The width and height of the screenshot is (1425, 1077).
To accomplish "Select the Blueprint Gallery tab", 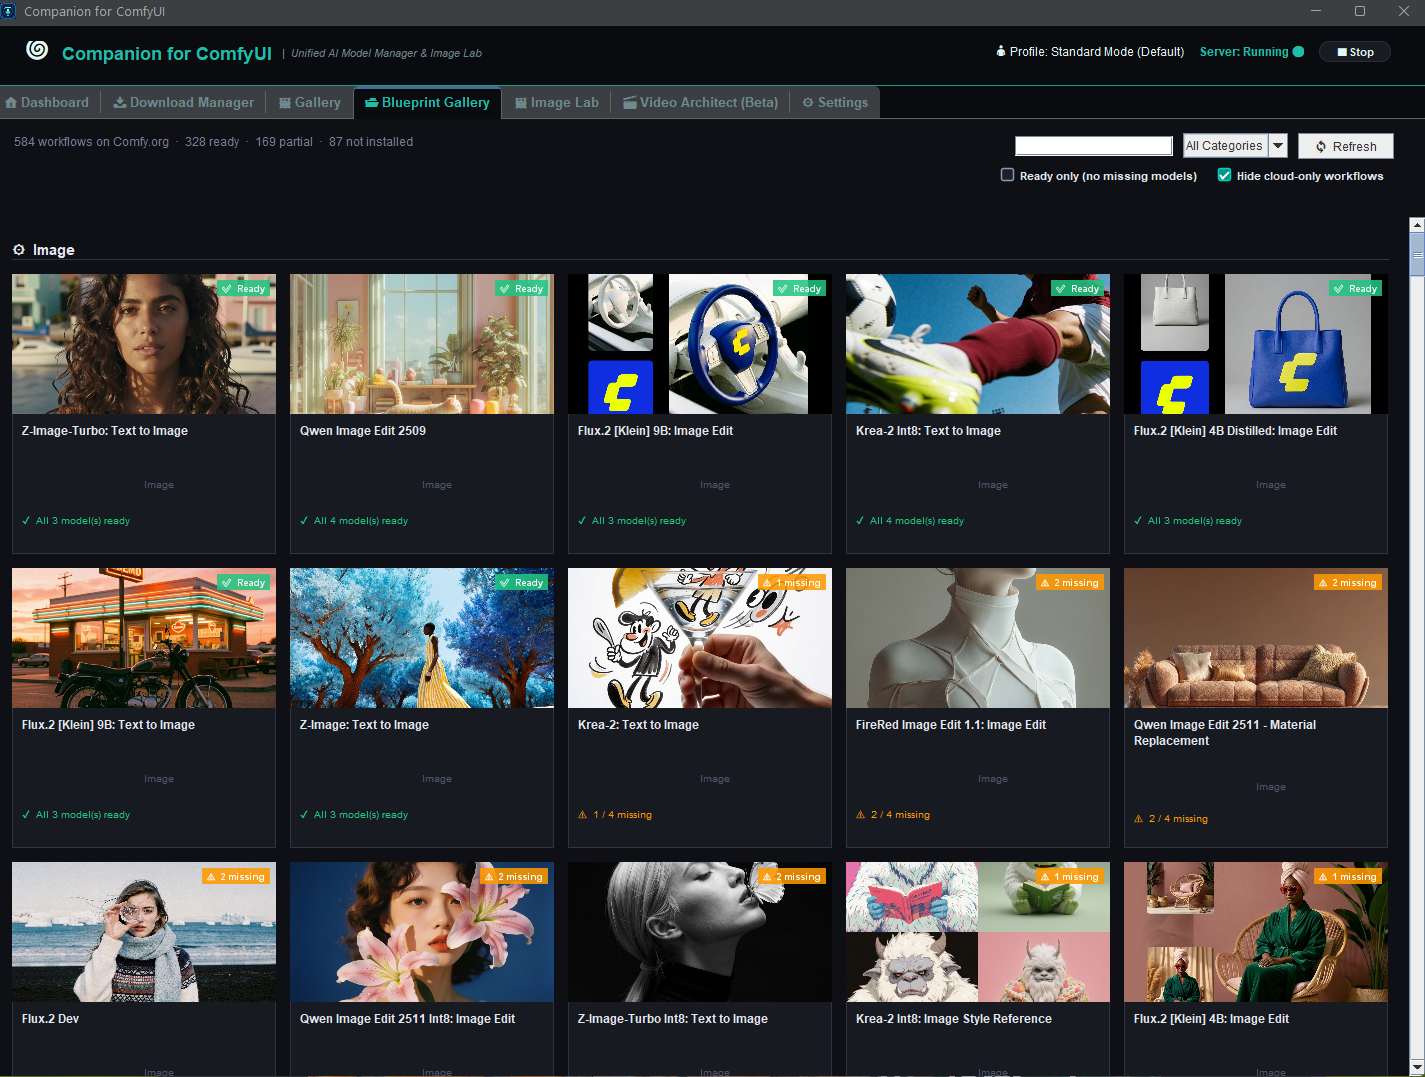I will click(427, 102).
